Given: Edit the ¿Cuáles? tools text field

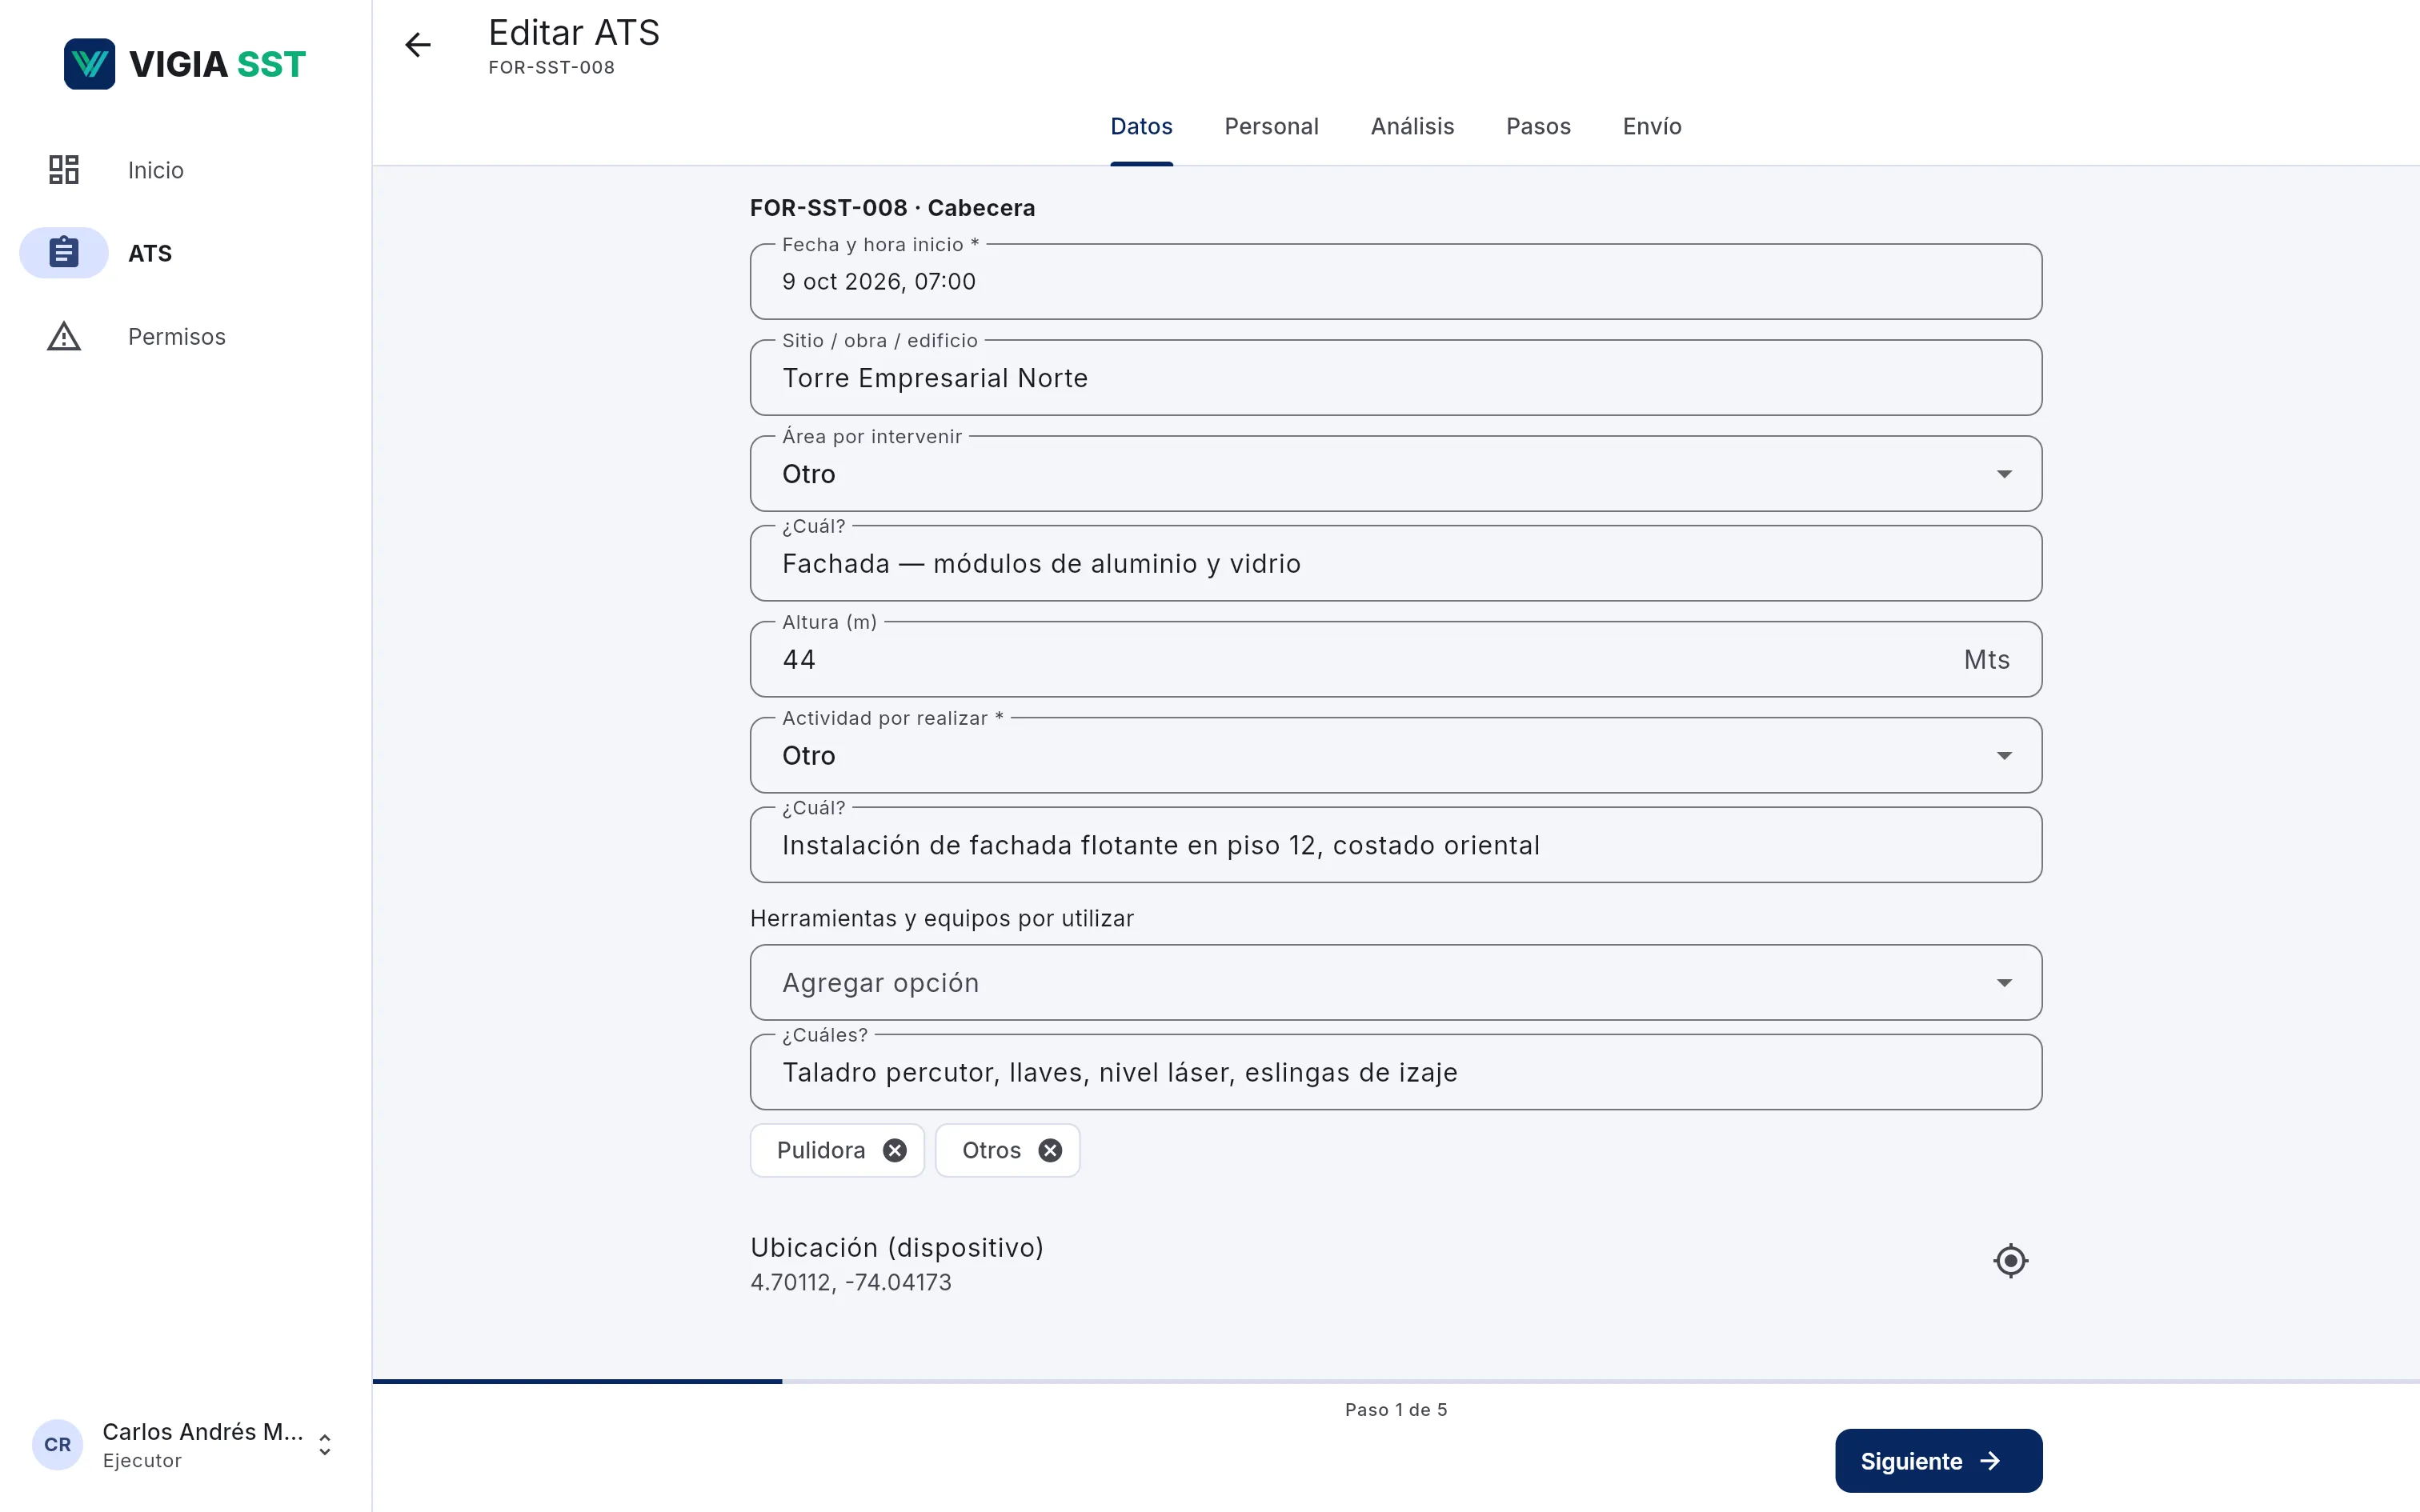Looking at the screenshot, I should (1395, 1073).
